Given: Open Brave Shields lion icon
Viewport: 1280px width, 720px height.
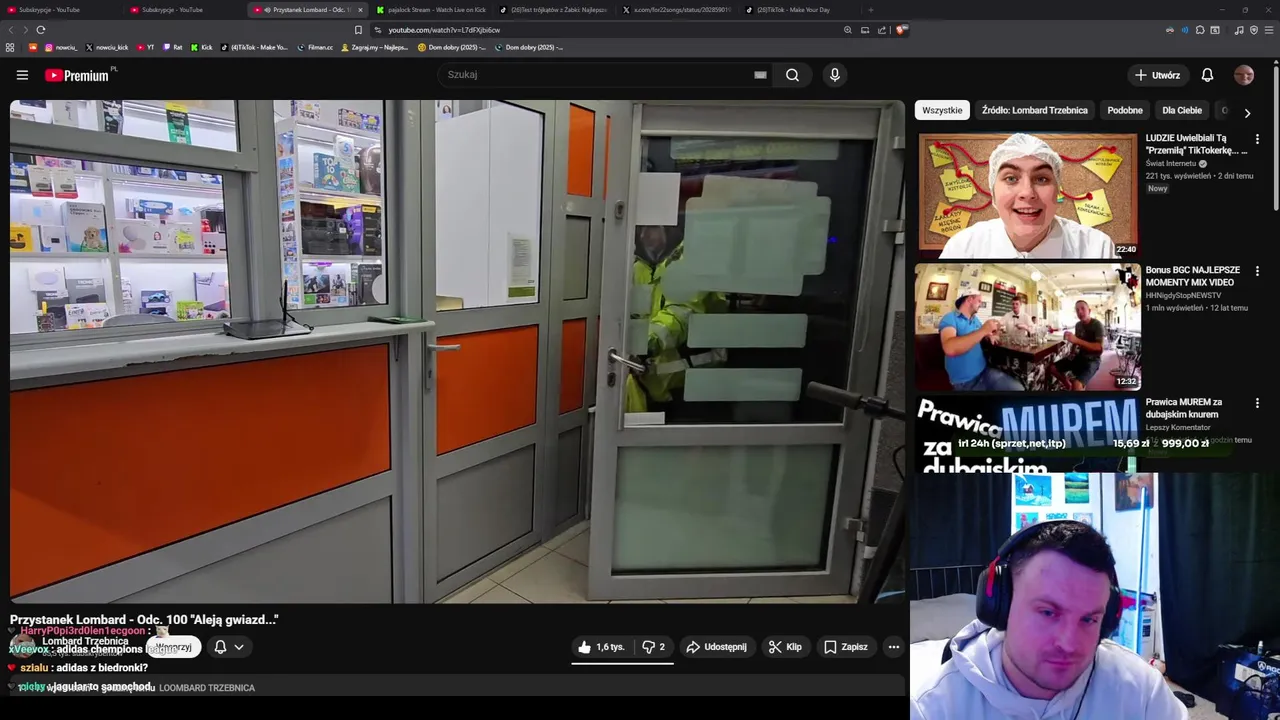Looking at the screenshot, I should tap(901, 30).
